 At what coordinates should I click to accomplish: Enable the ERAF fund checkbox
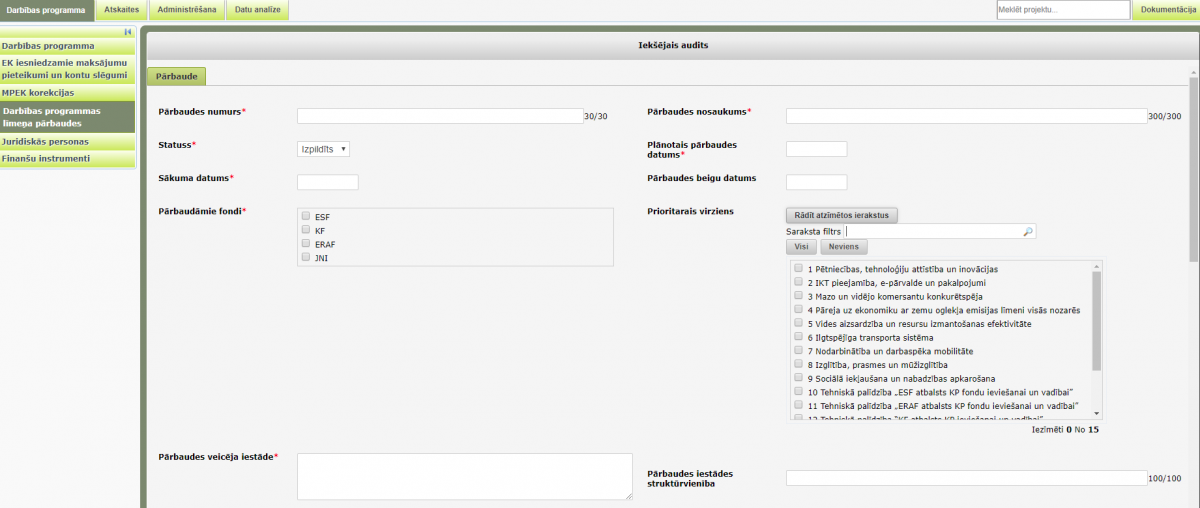[x=306, y=243]
